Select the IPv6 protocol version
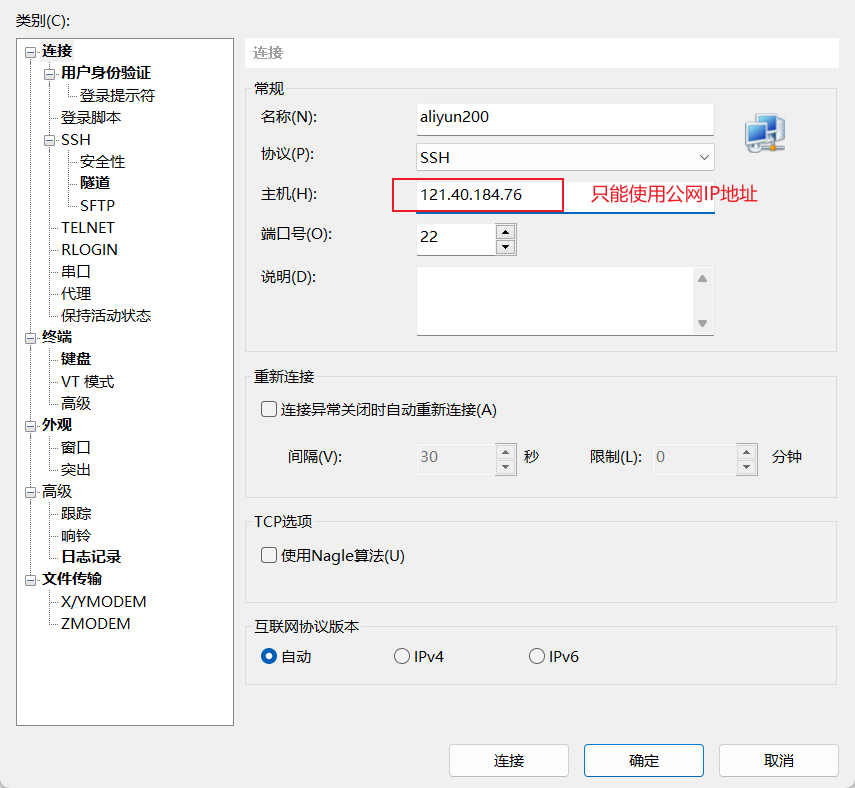Screen dimensions: 855x788 coord(537,657)
